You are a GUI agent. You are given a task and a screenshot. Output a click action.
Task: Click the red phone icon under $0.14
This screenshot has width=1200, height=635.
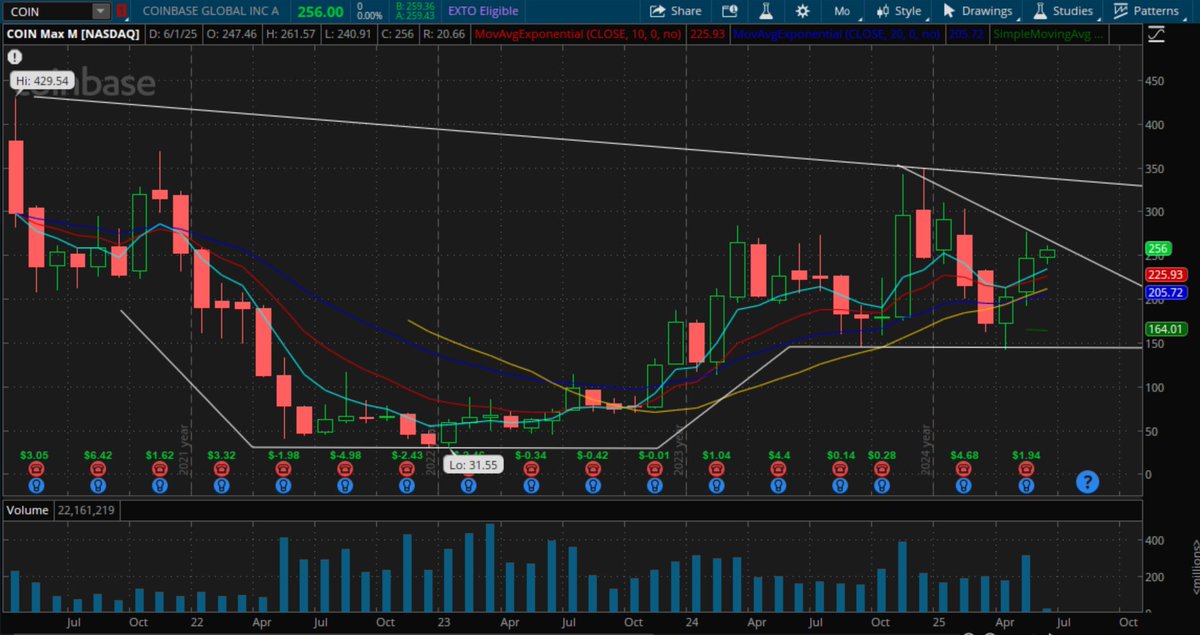[x=841, y=468]
